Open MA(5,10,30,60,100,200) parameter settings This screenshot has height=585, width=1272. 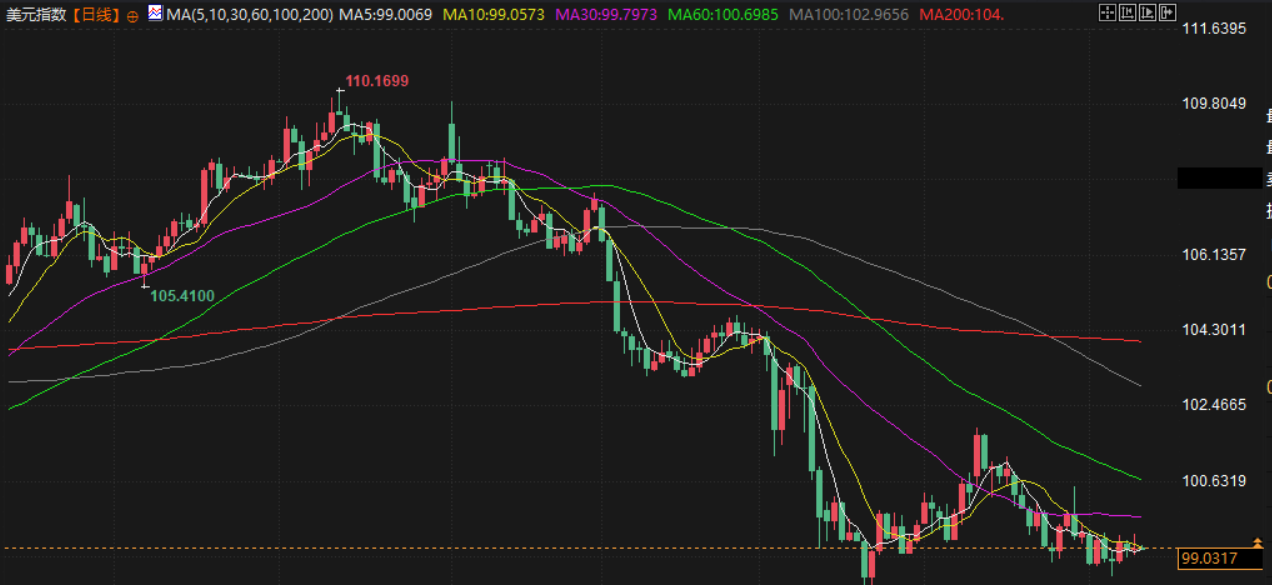coord(249,15)
